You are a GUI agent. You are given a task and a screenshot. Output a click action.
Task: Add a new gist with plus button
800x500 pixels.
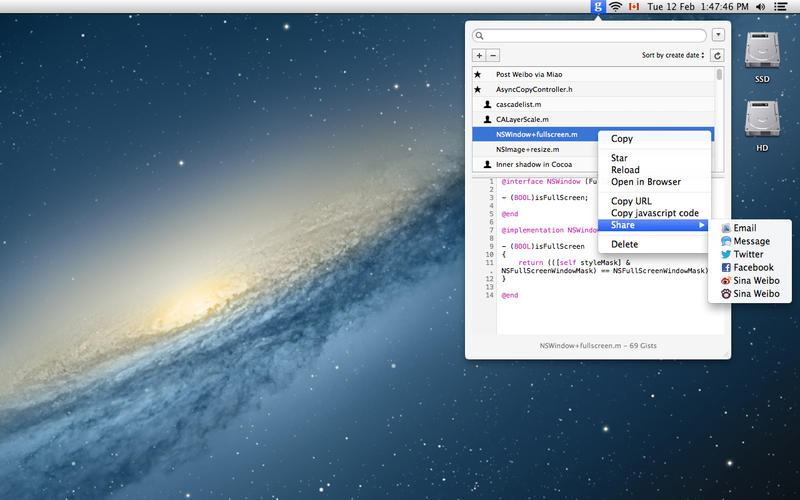[479, 56]
